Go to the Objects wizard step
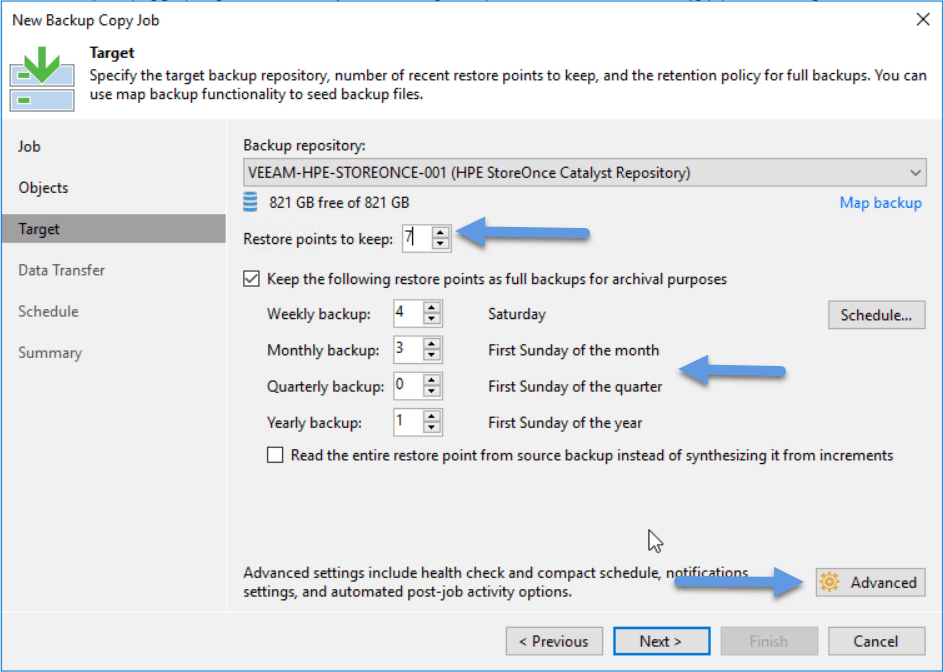The height and width of the screenshot is (672, 944). (x=43, y=188)
